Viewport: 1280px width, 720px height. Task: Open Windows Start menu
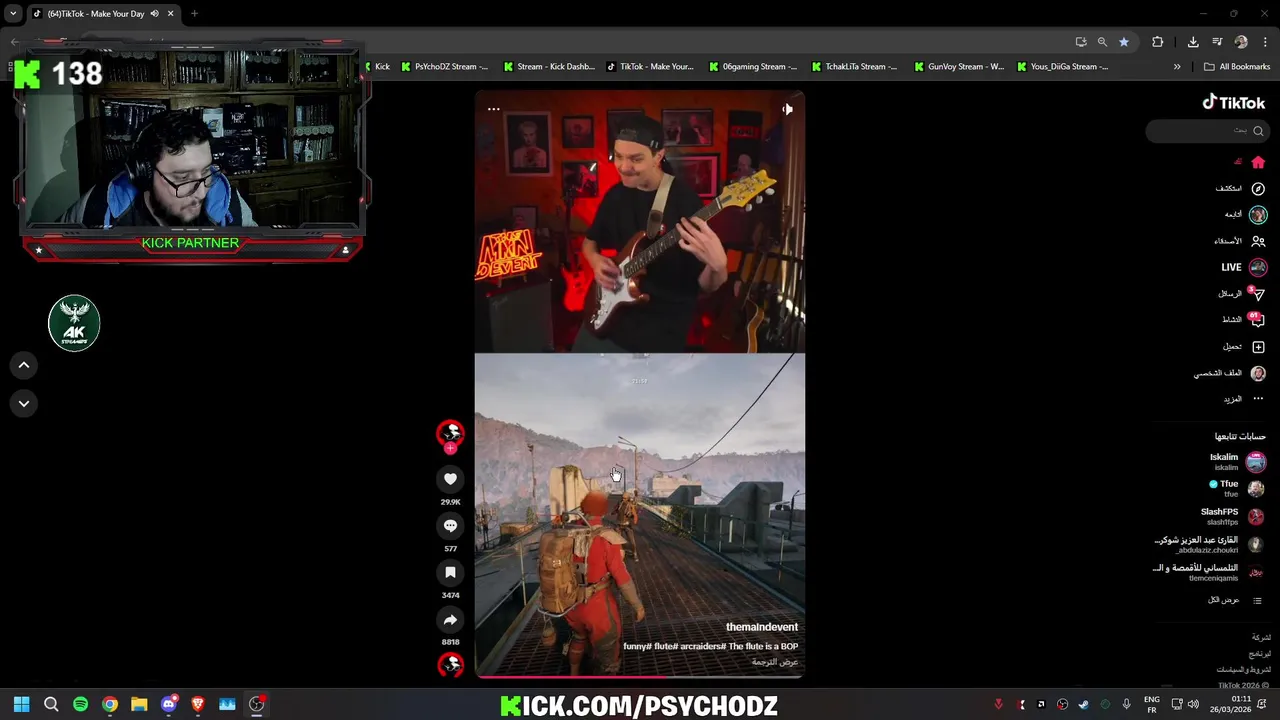coord(21,704)
